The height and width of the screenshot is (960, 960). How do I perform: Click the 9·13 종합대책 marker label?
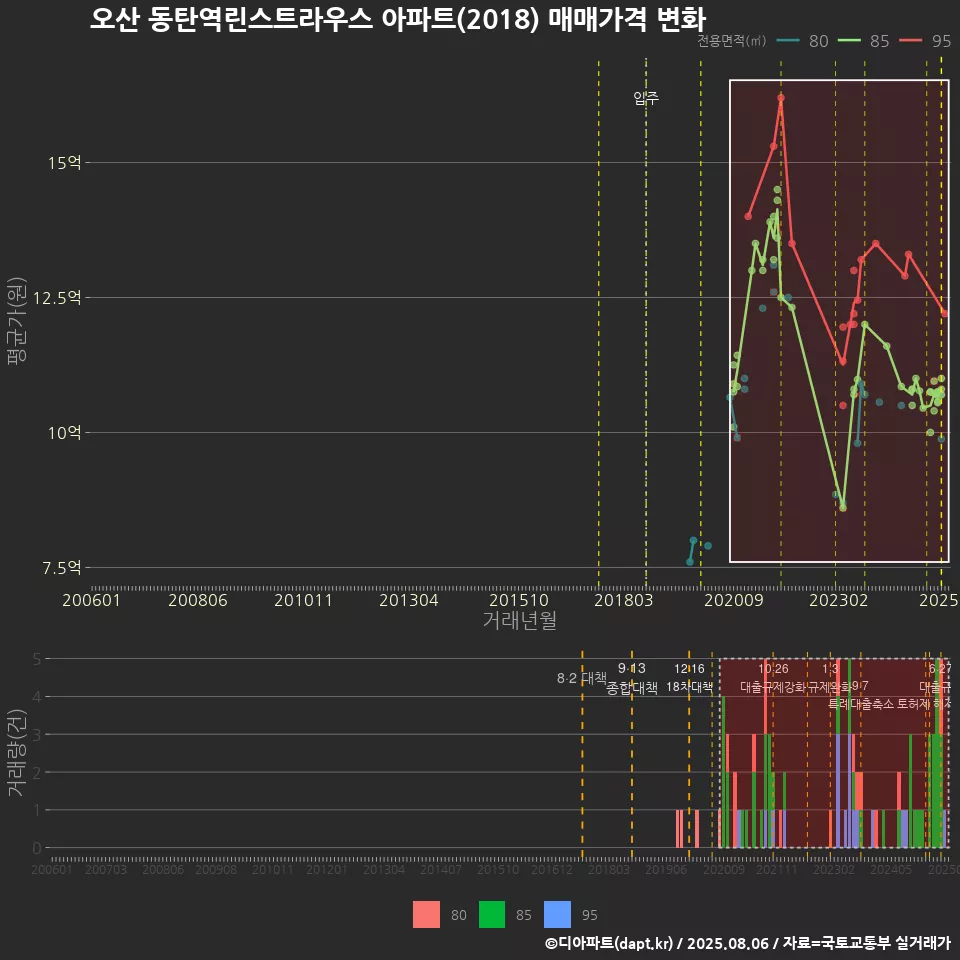coord(632,678)
